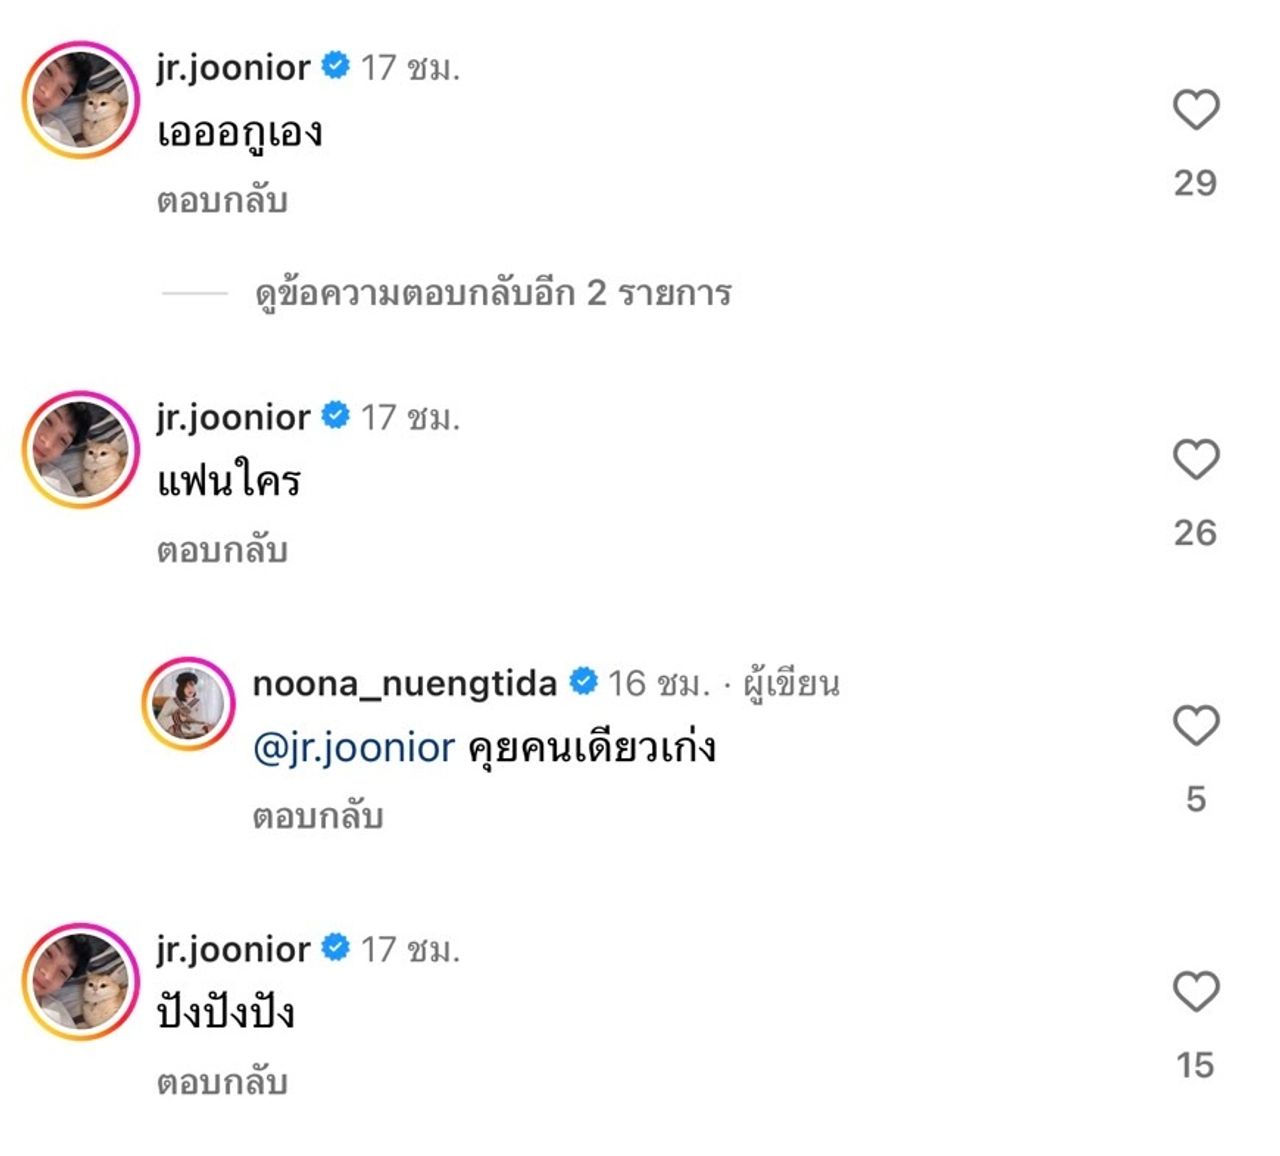
Task: Like the comment "ปังปังปัง" with the heart
Action: 1195,992
